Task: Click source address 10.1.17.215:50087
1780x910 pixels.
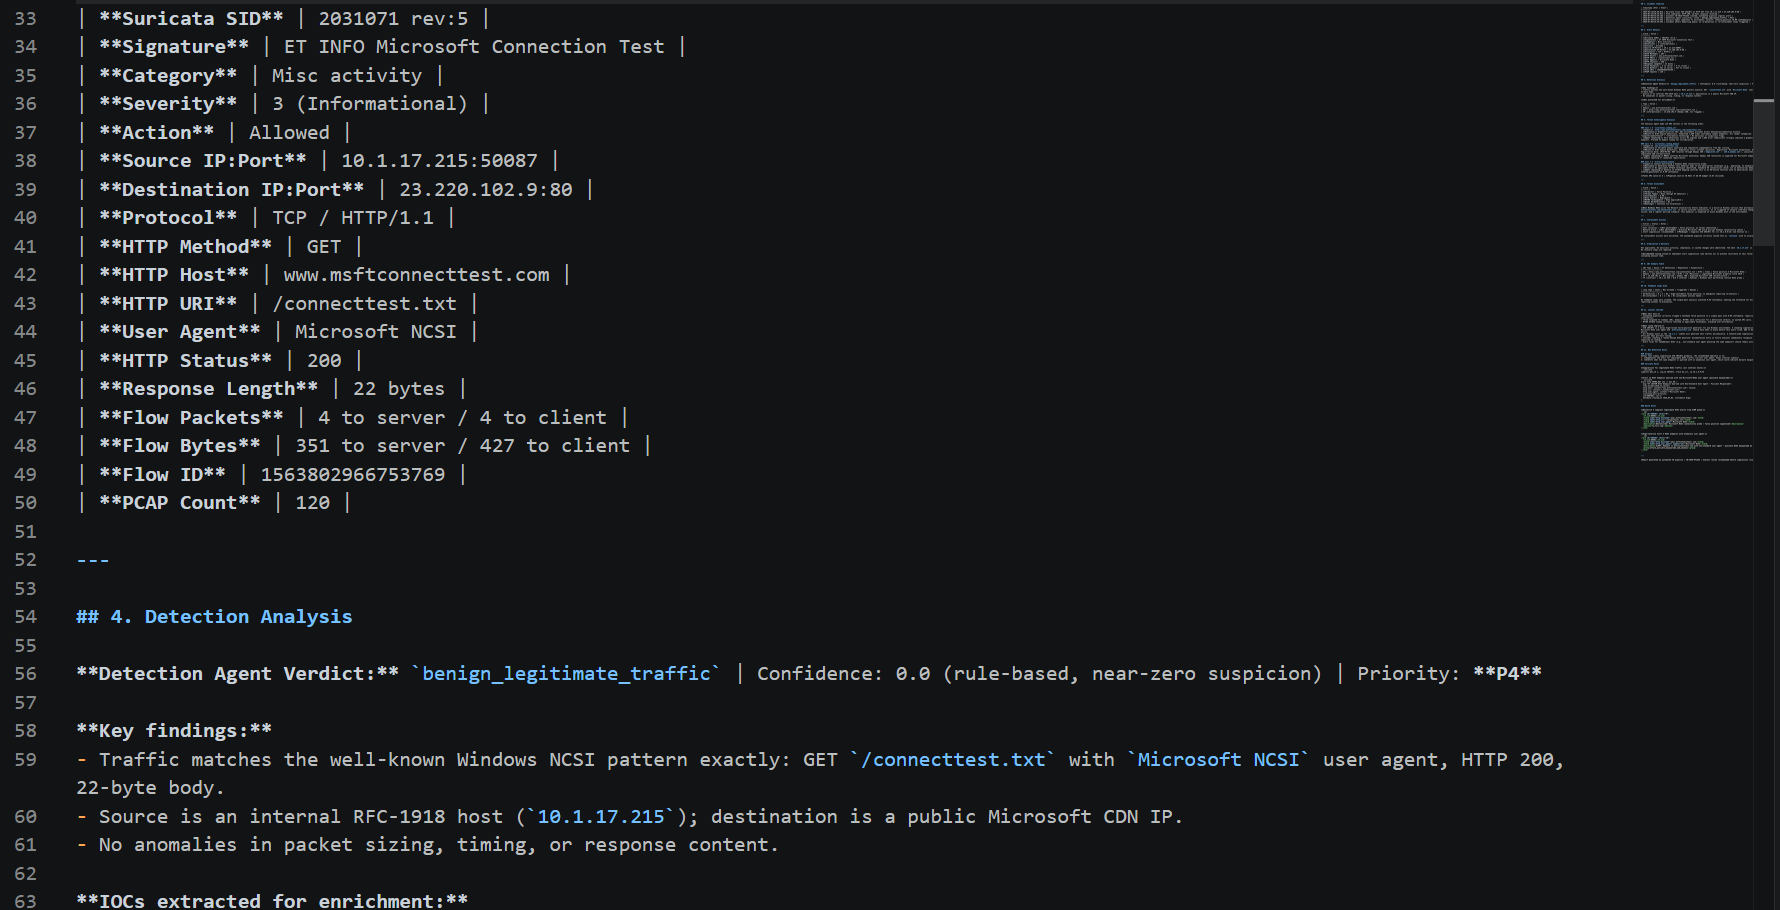Action: [439, 161]
